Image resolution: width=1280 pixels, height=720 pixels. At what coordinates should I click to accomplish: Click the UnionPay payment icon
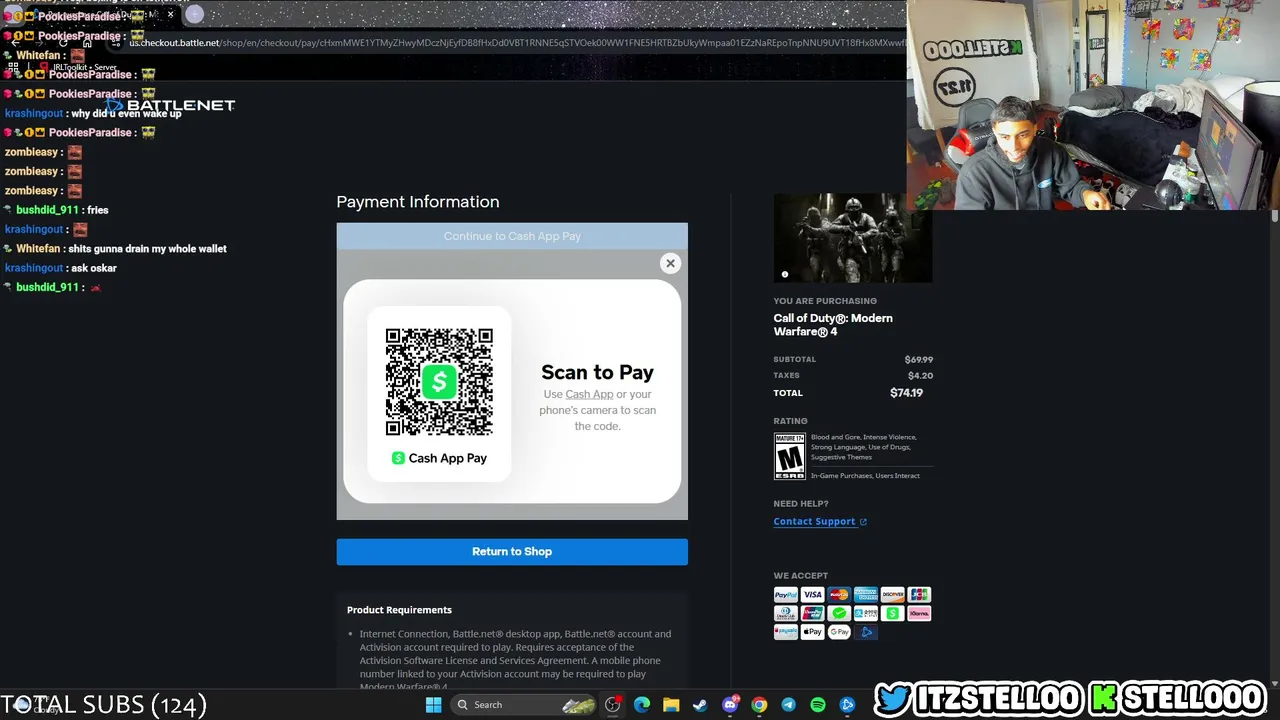812,613
